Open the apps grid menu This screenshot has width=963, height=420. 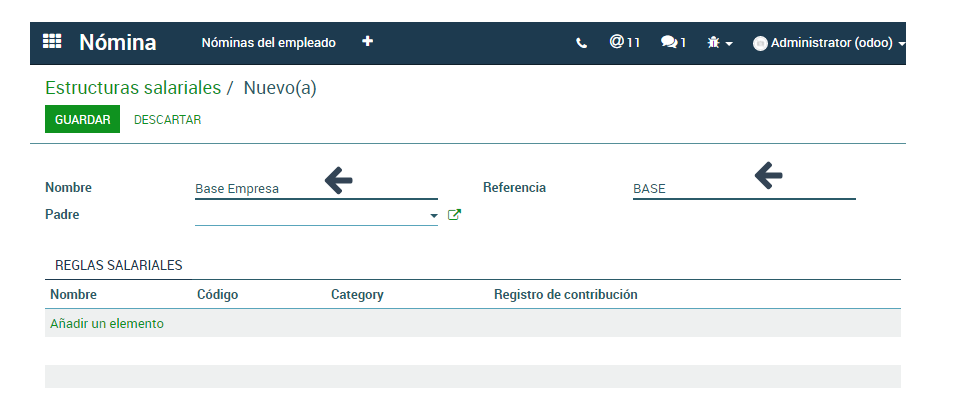tap(52, 42)
